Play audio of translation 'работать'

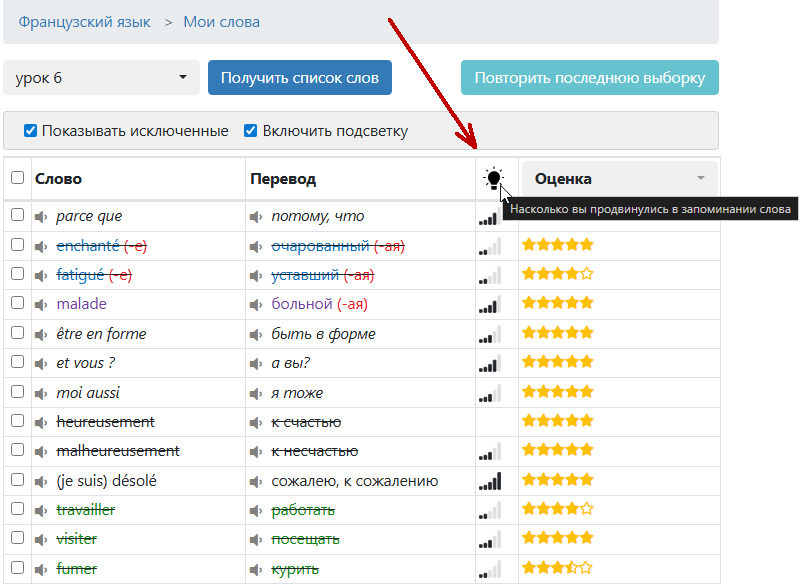[256, 511]
